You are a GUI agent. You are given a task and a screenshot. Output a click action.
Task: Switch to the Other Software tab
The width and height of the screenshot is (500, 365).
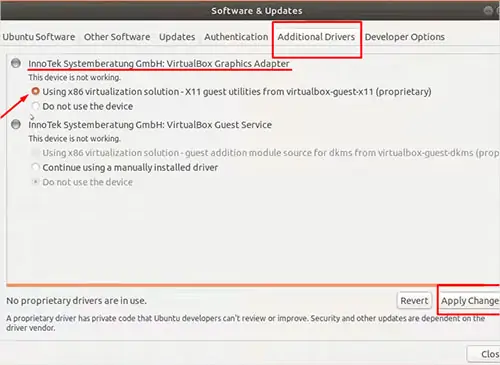point(117,37)
